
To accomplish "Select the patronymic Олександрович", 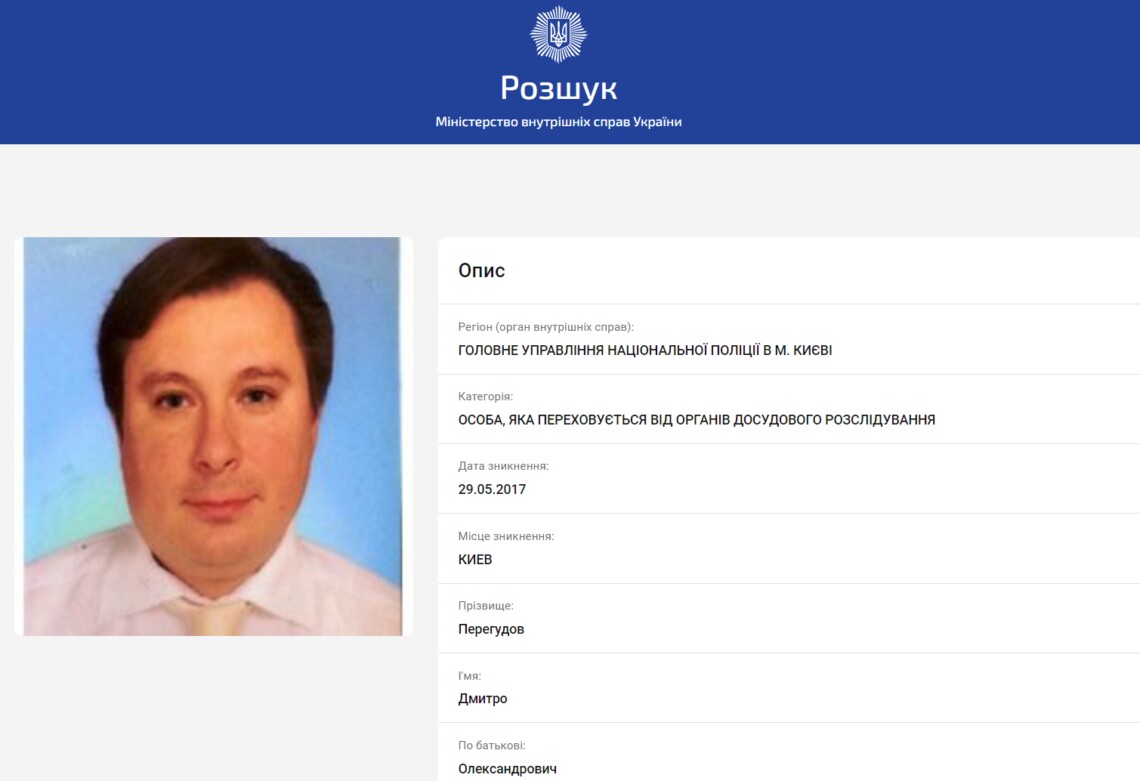I will 507,769.
